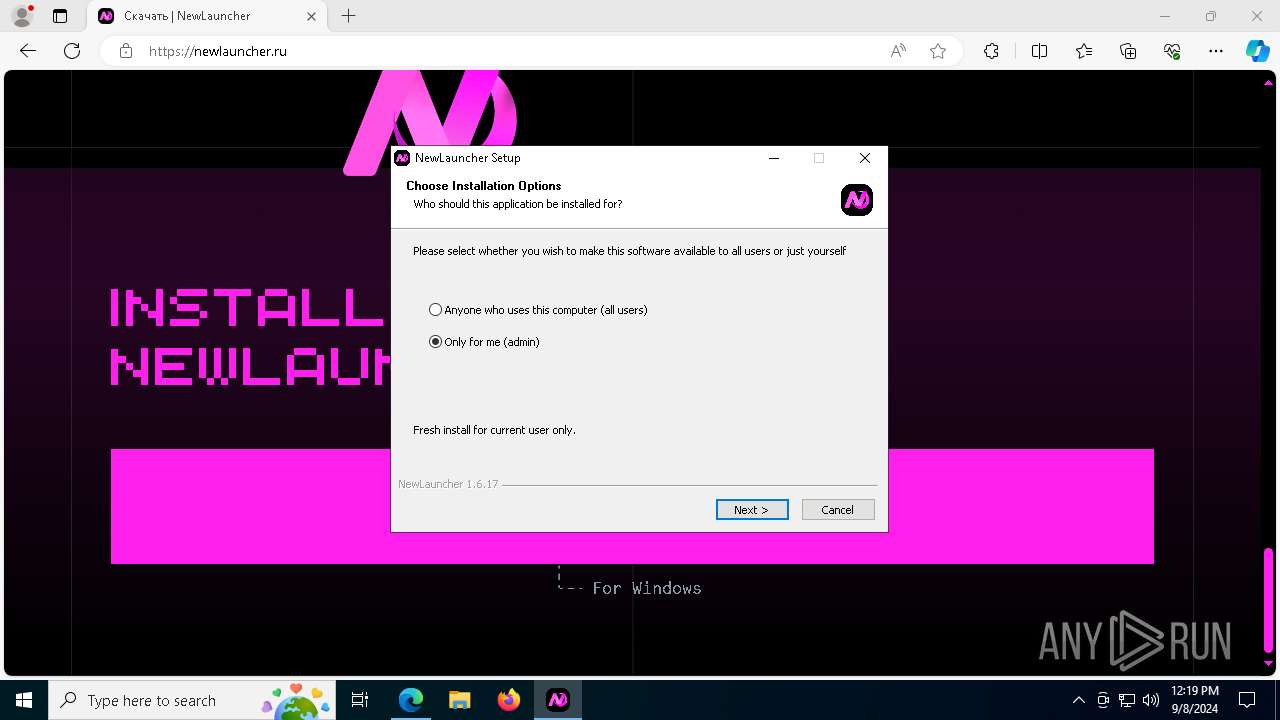Open Tab actions menu

coord(60,16)
